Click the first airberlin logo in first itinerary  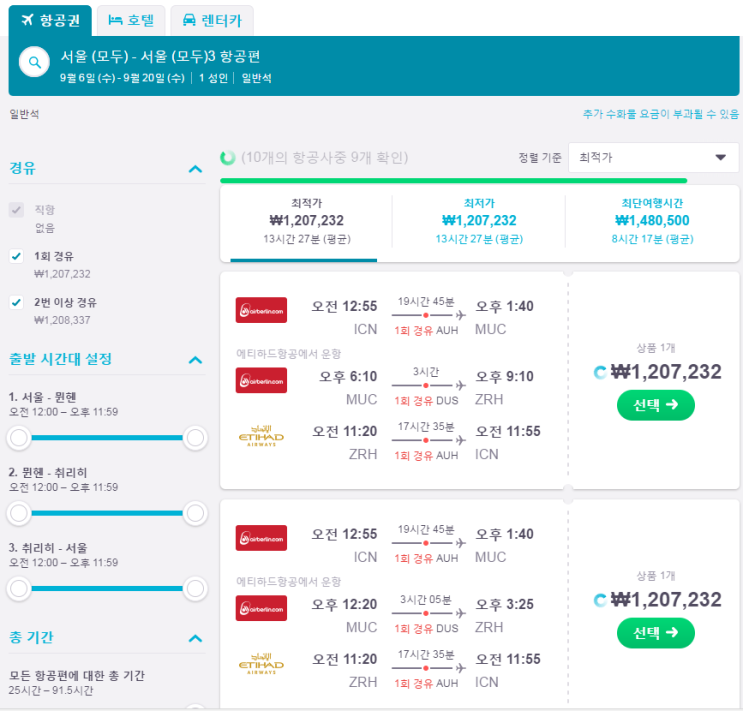point(261,309)
